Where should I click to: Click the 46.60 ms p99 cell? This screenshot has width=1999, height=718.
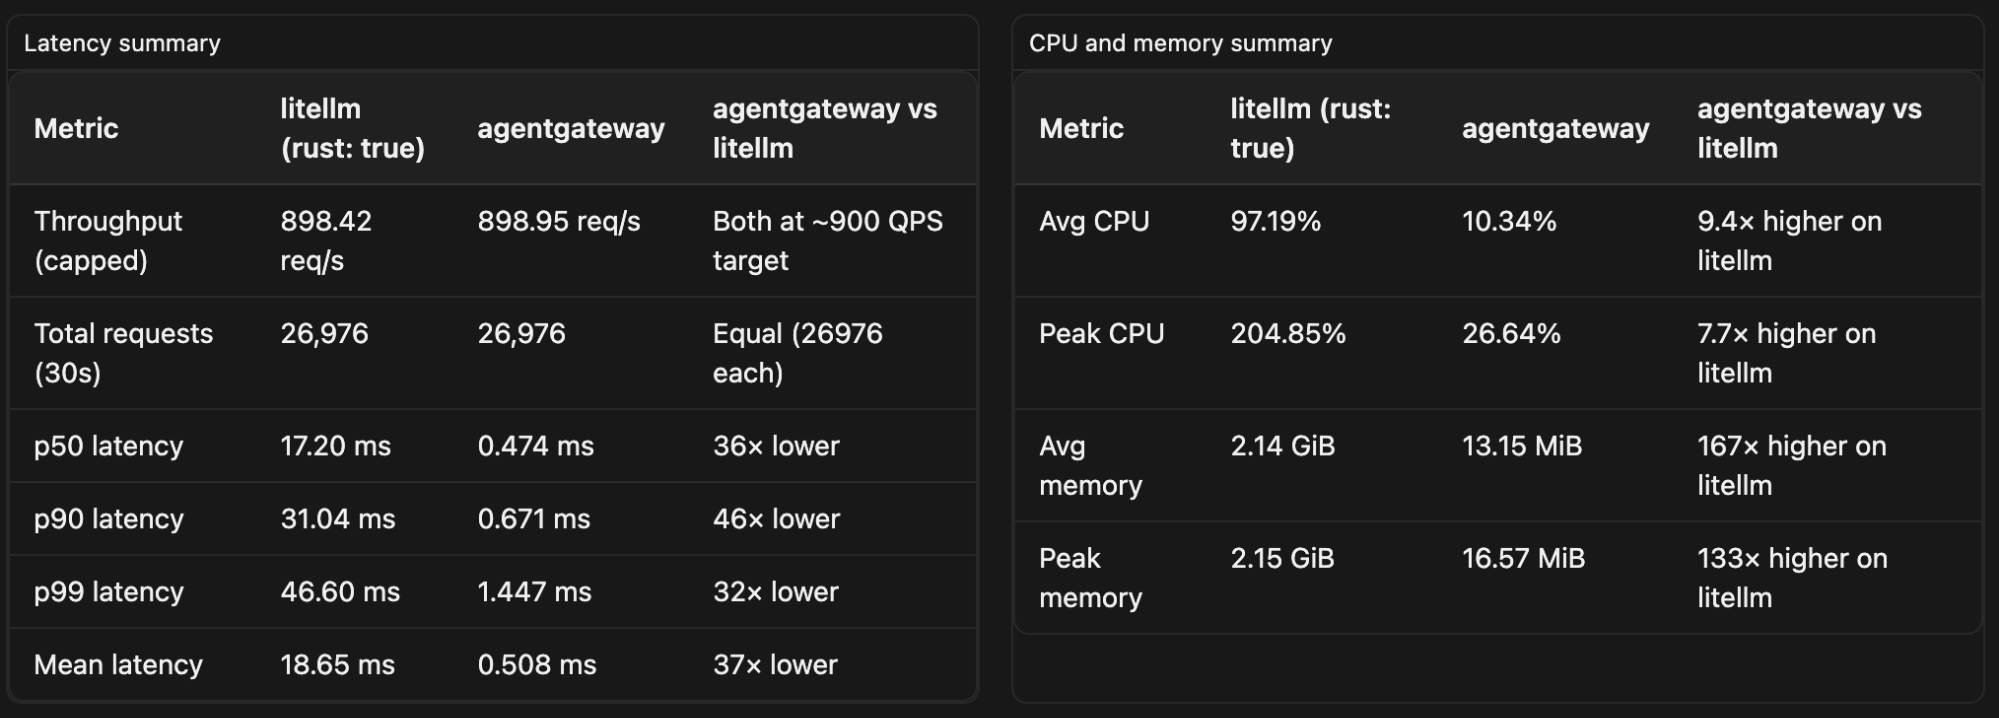click(340, 592)
